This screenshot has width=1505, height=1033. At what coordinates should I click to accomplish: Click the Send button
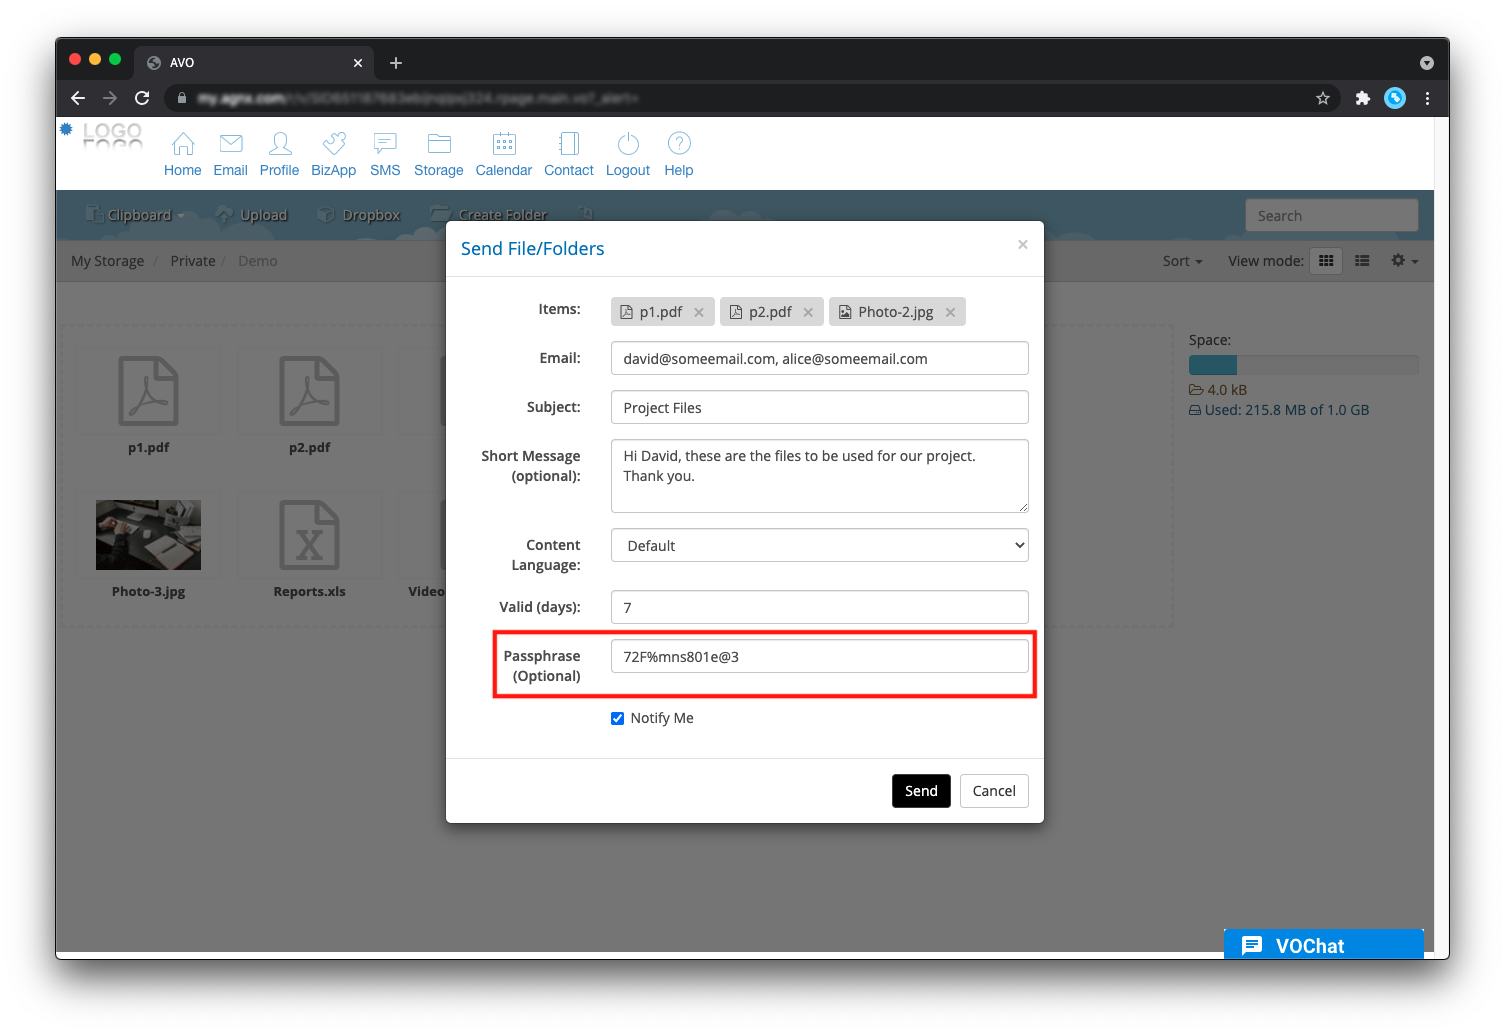(x=921, y=791)
